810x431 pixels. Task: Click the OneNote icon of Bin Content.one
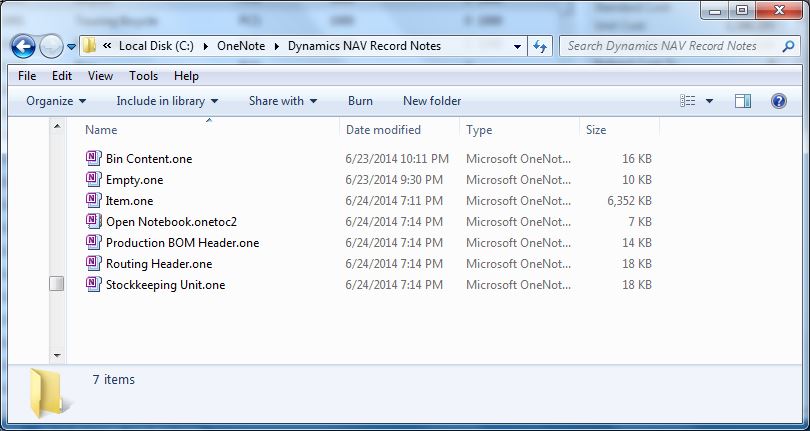pyautogui.click(x=94, y=158)
